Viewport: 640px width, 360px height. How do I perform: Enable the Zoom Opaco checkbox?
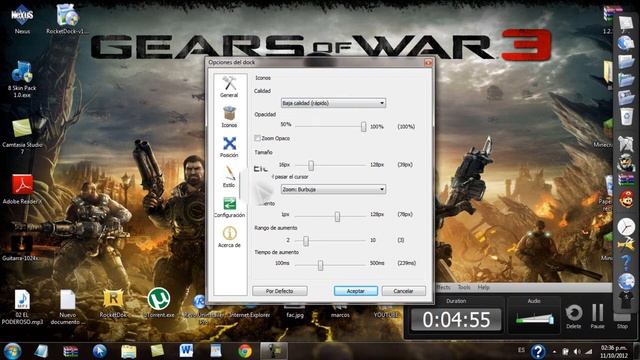pyautogui.click(x=258, y=138)
